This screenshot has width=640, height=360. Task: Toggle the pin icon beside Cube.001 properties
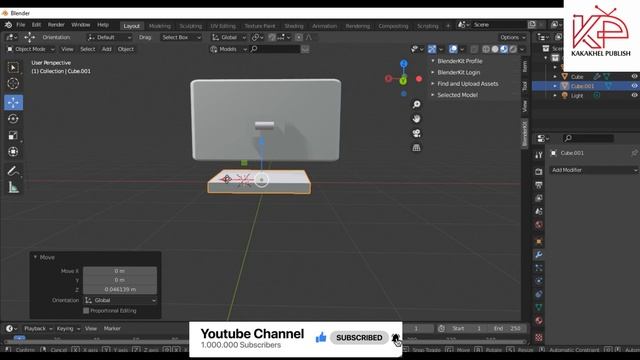point(634,153)
